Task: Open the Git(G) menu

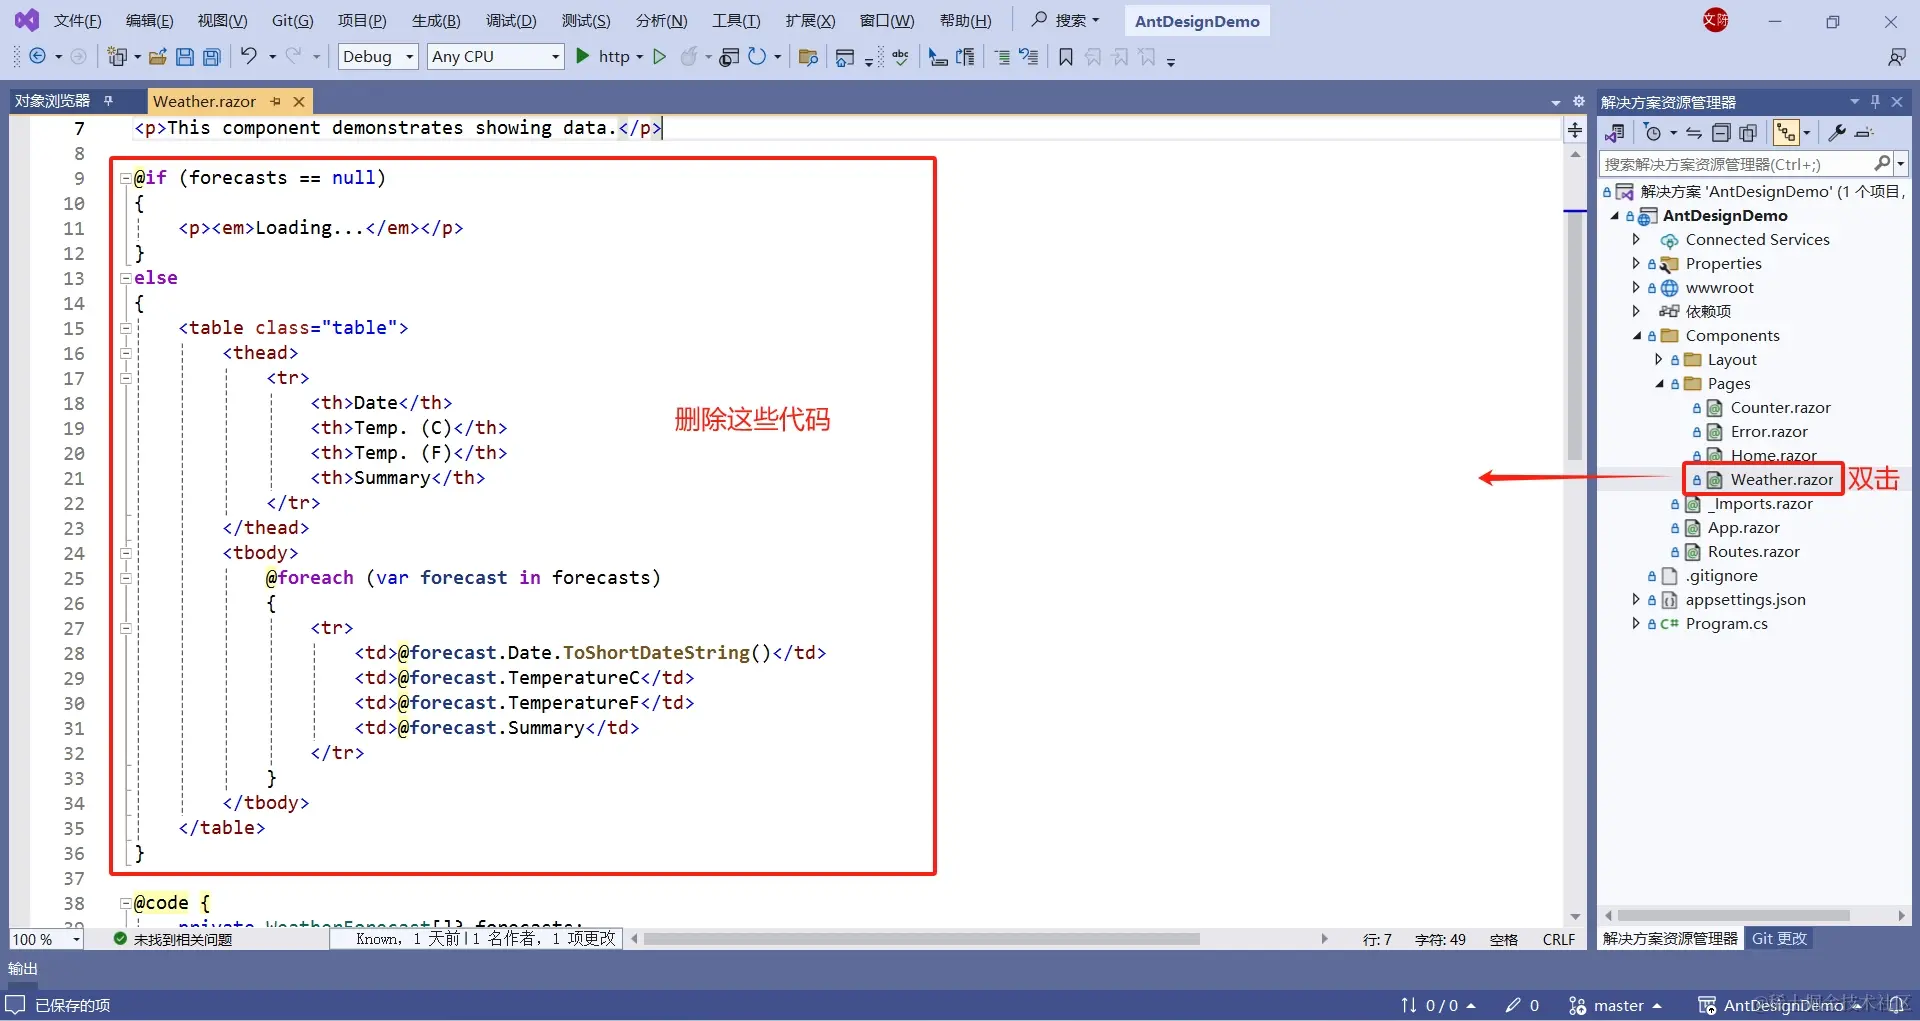Action: 293,21
